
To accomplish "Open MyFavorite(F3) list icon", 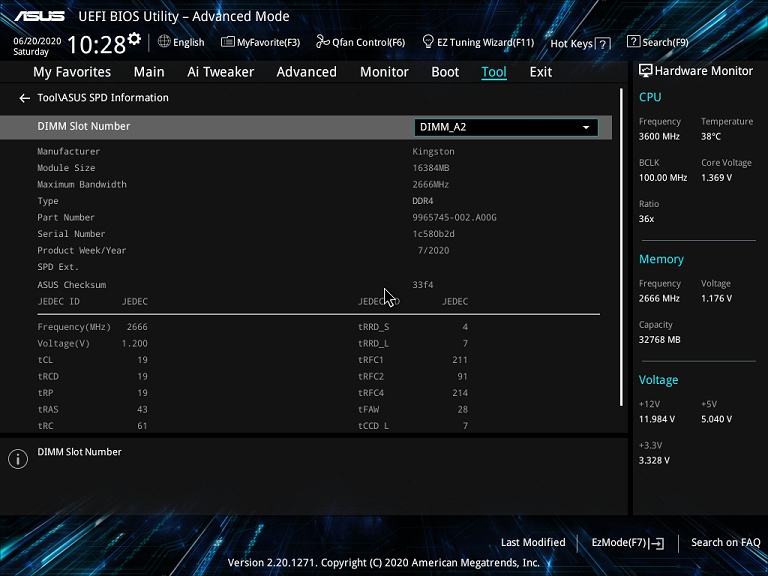I will [227, 42].
